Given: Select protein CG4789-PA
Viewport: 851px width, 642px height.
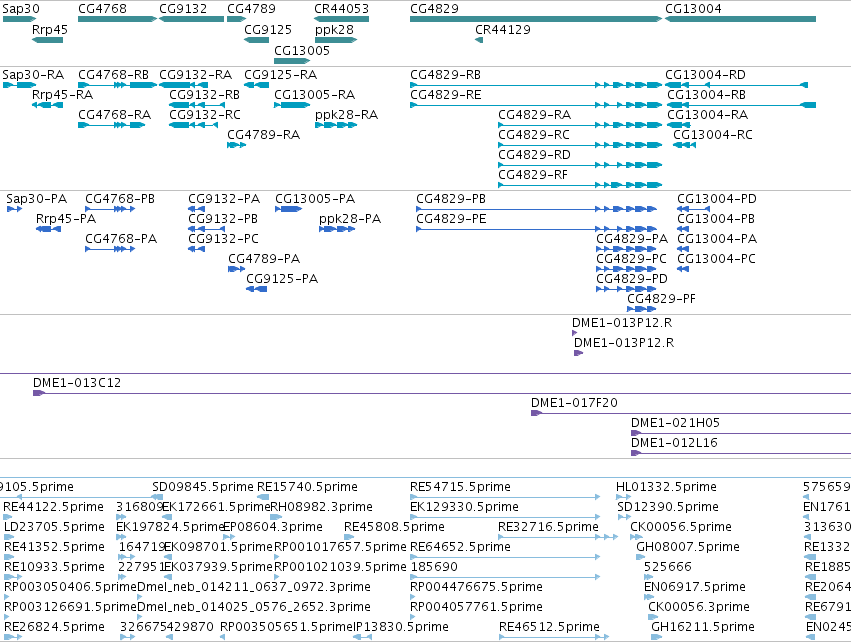Looking at the screenshot, I should tap(264, 259).
